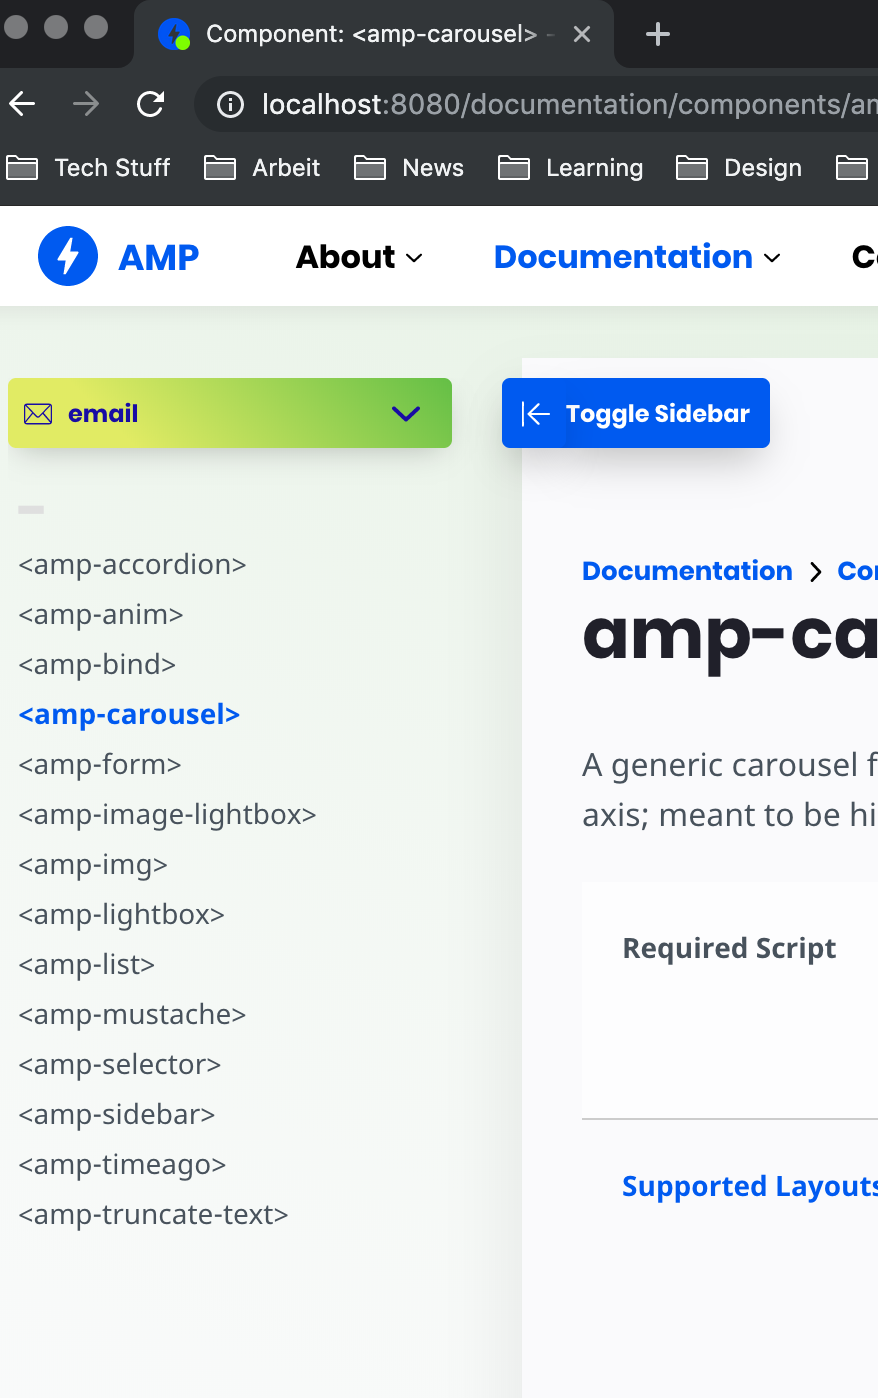Open the Design bookmarks folder
Image resolution: width=878 pixels, height=1398 pixels.
coord(738,167)
